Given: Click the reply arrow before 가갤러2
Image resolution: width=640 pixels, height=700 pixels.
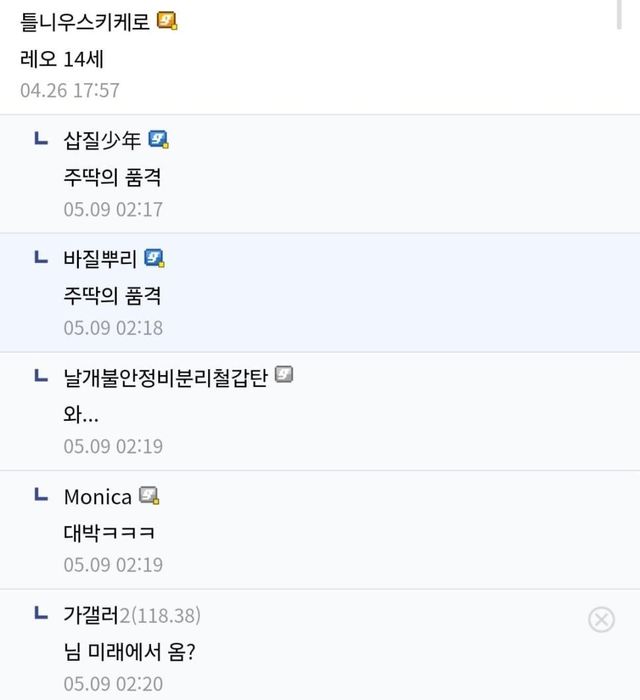Looking at the screenshot, I should tap(41, 612).
